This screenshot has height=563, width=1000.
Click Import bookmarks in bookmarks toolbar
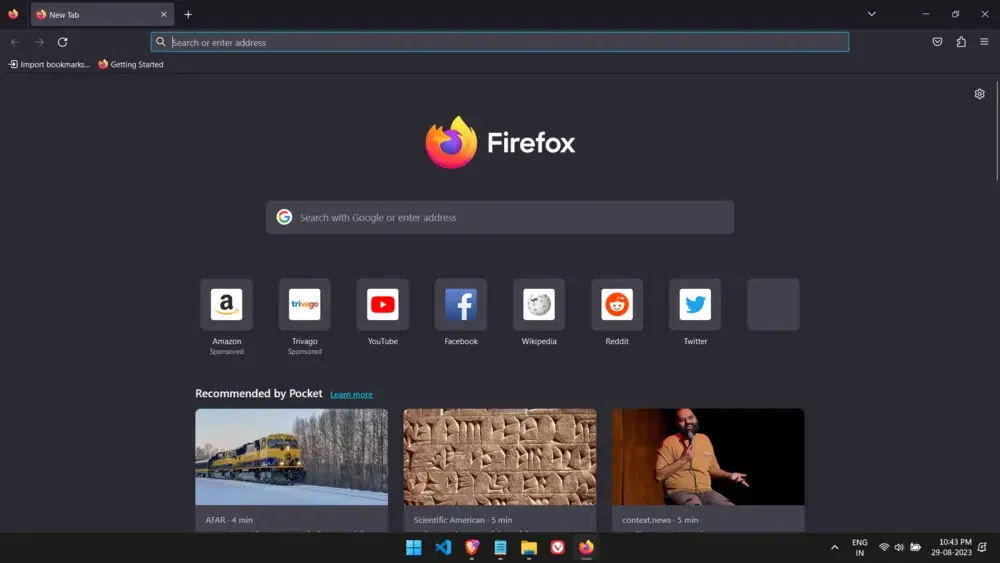point(49,64)
